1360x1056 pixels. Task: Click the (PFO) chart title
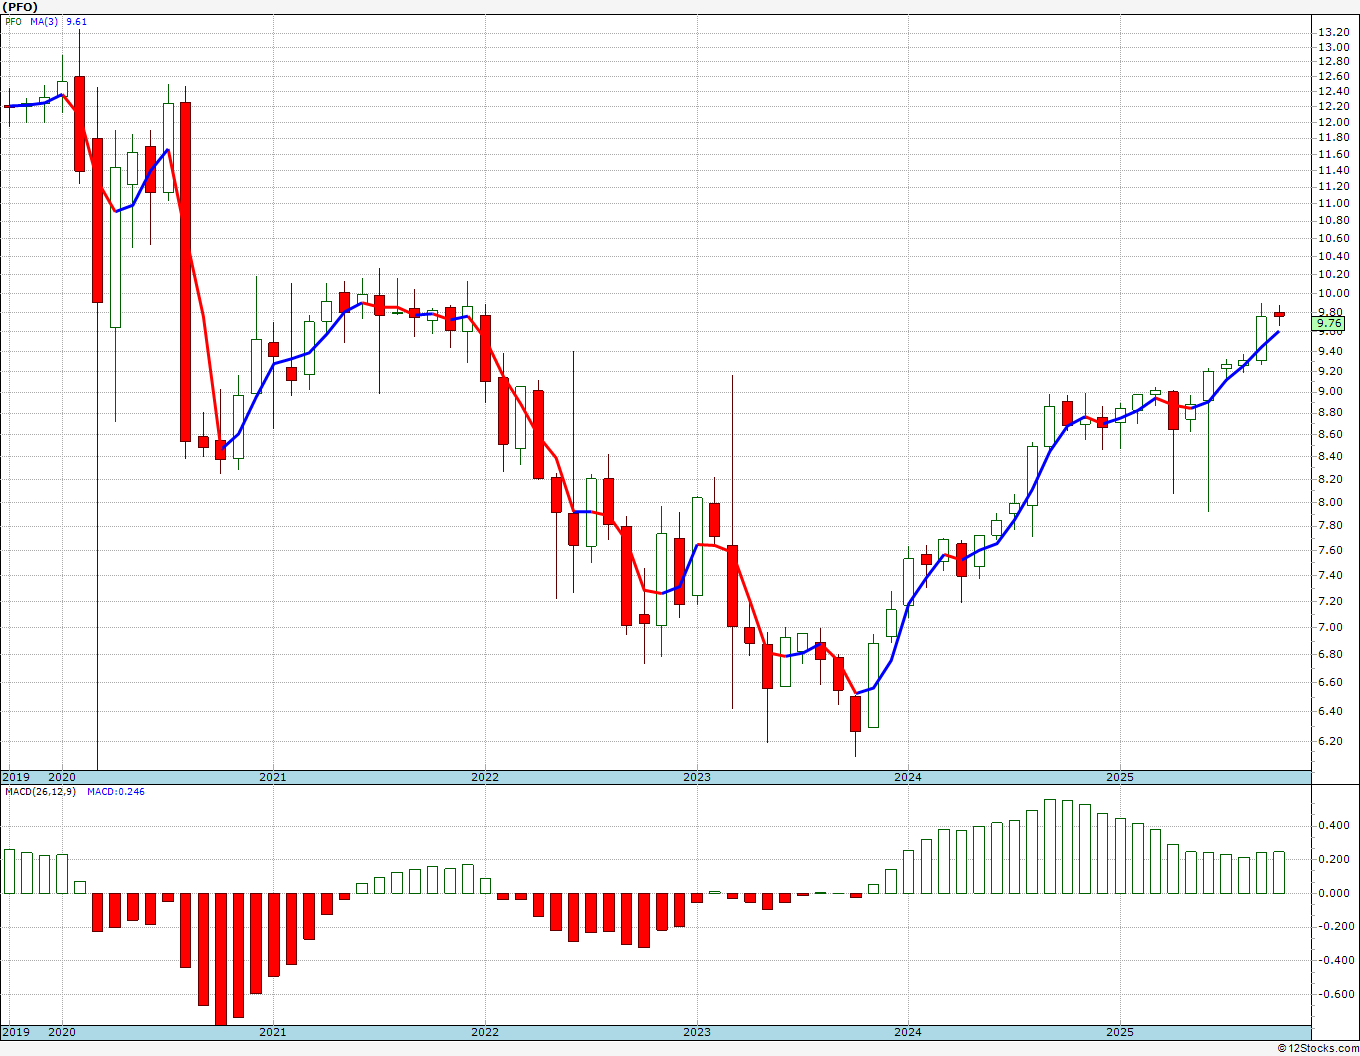click(20, 7)
